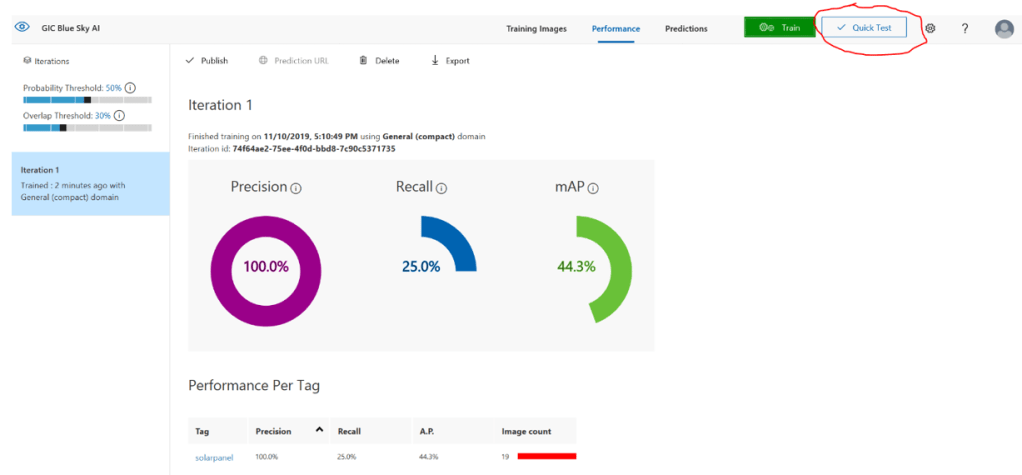This screenshot has width=1022, height=475.
Task: Open help with the question mark icon
Action: (964, 28)
